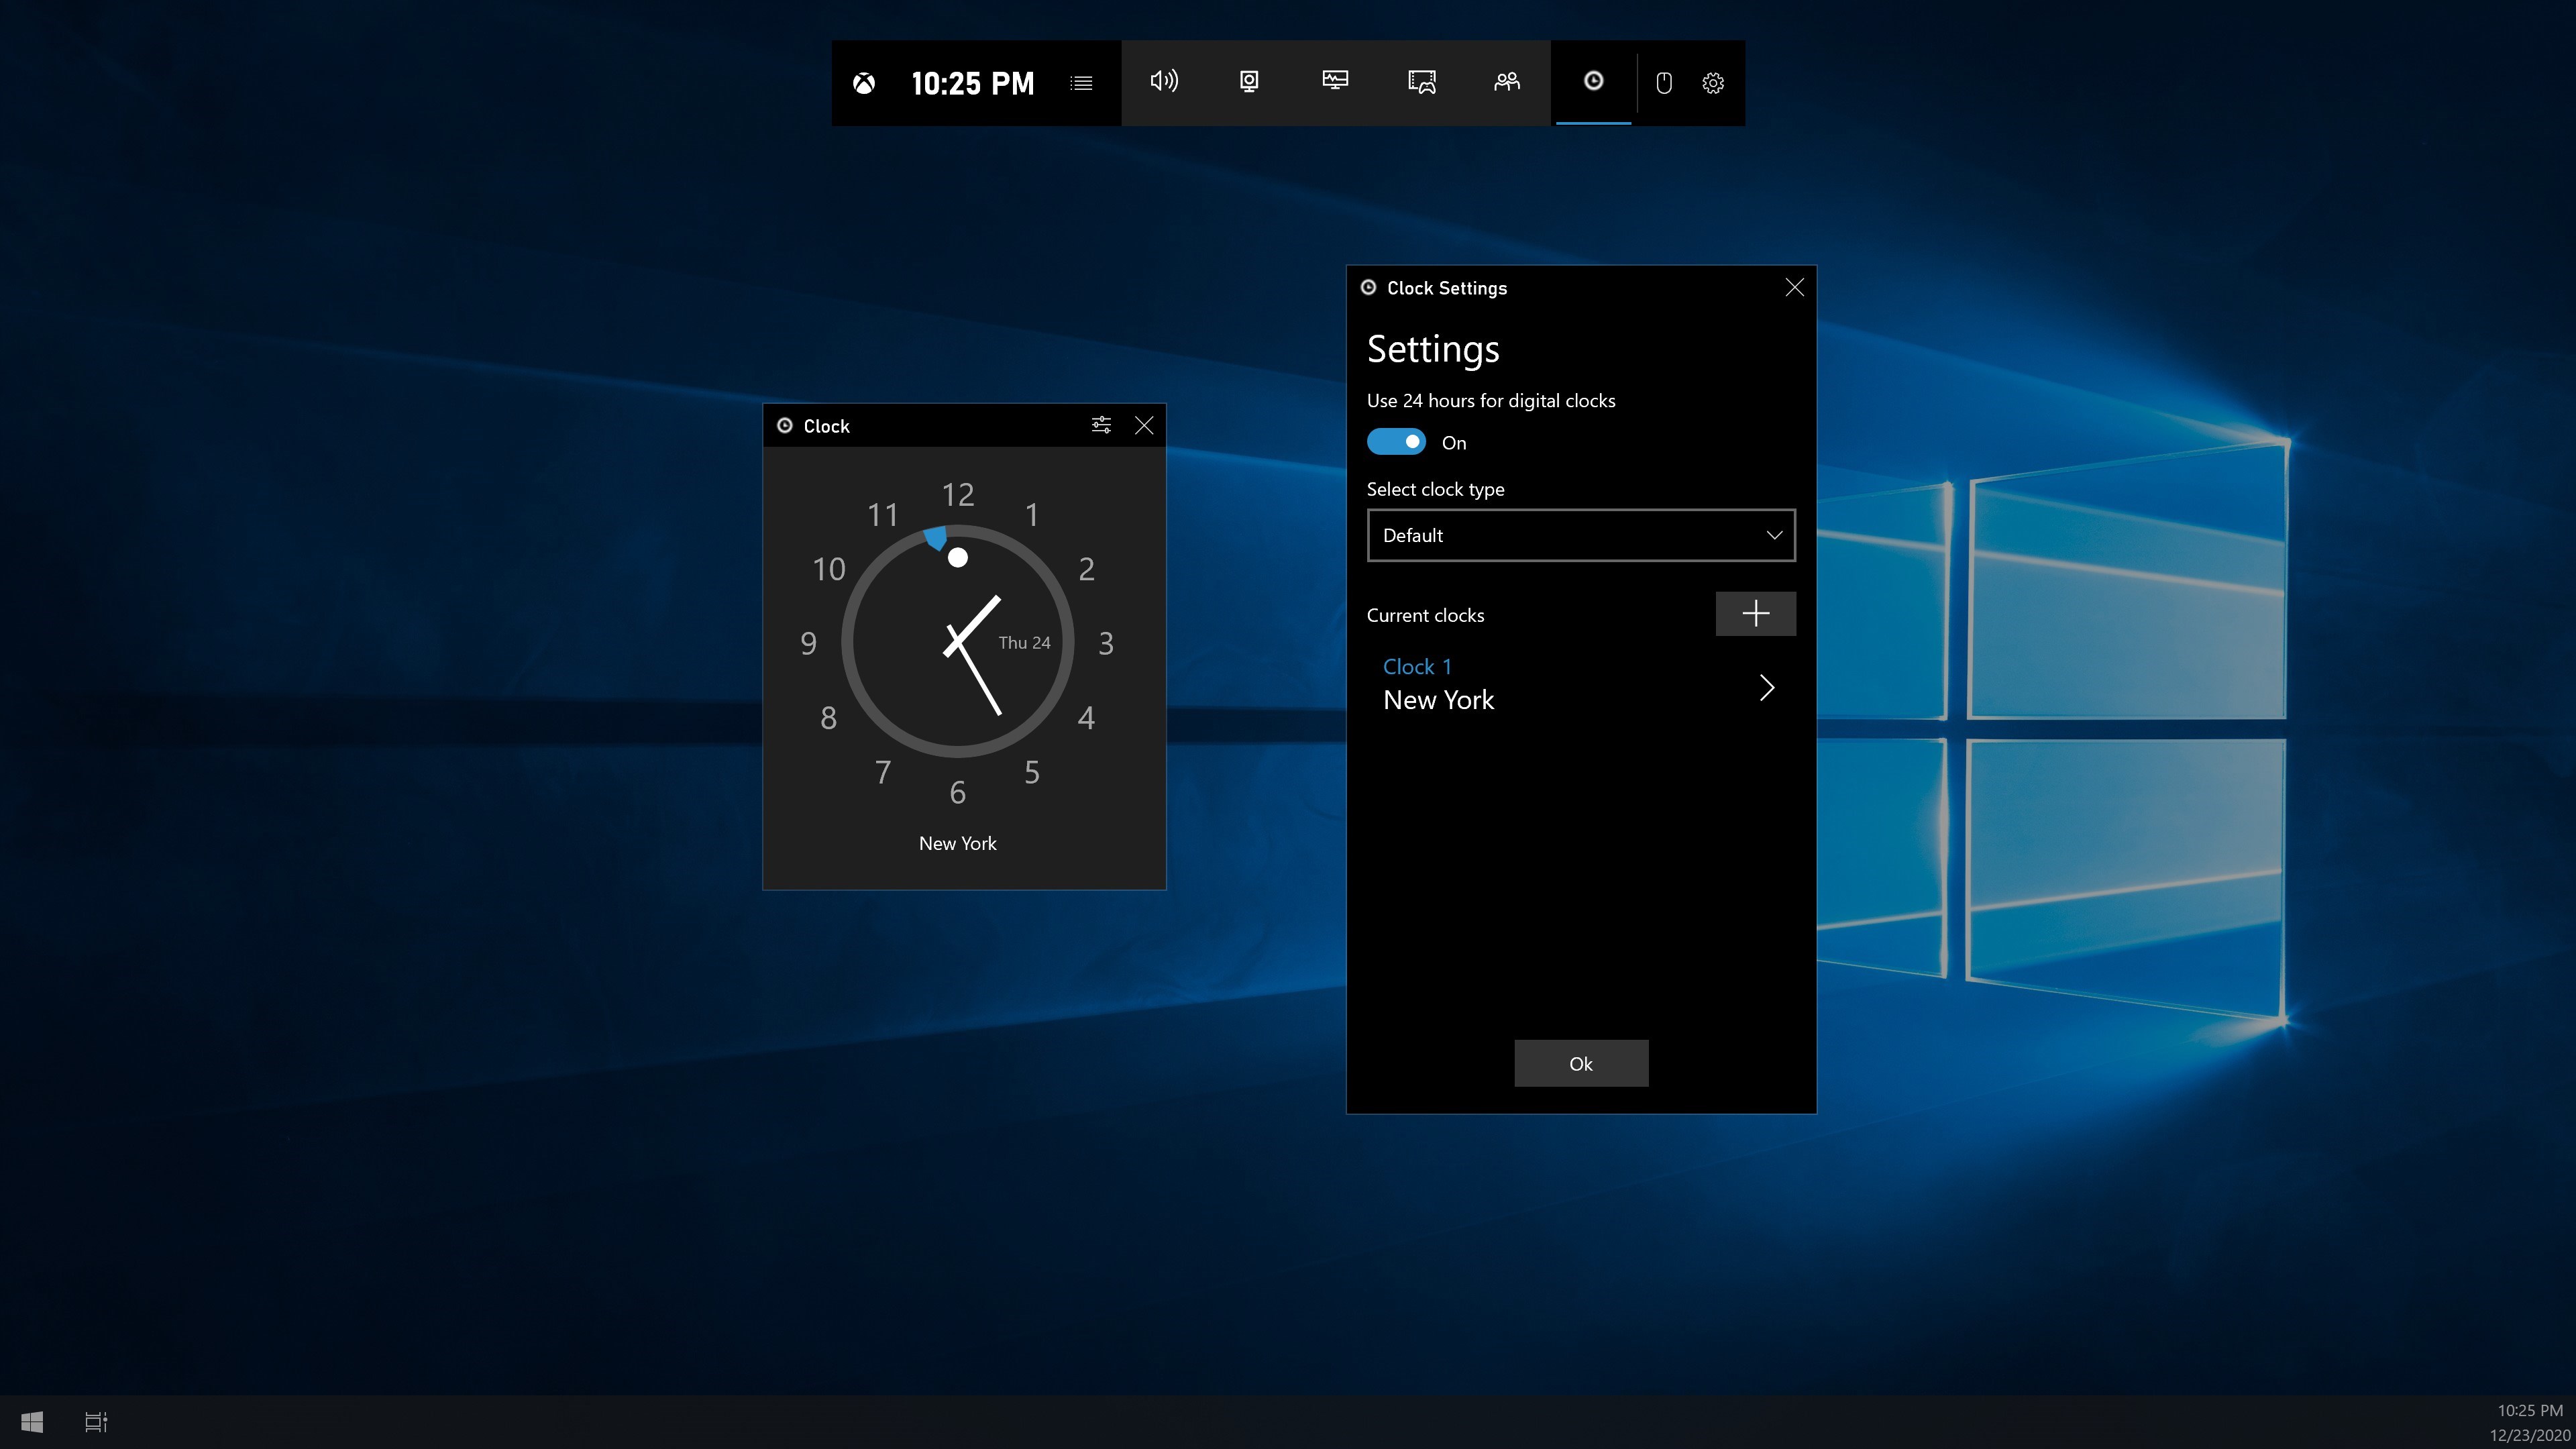Click the Windows Start button
This screenshot has width=2576, height=1449.
(31, 1421)
